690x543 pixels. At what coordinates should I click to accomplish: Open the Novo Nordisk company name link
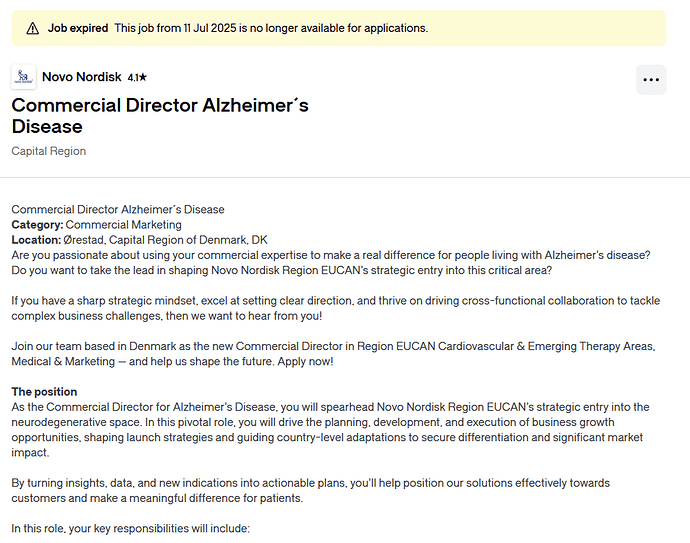[x=82, y=77]
